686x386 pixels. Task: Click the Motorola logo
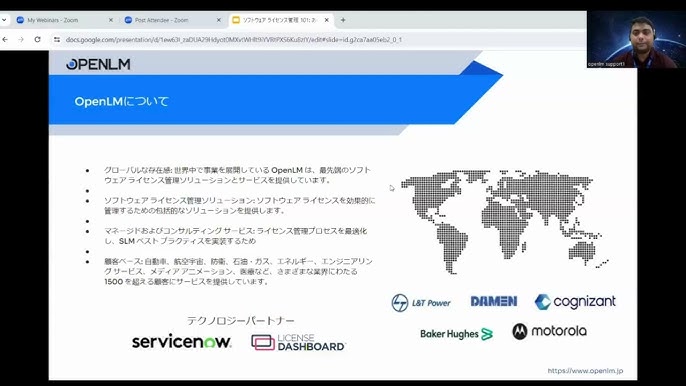click(550, 331)
